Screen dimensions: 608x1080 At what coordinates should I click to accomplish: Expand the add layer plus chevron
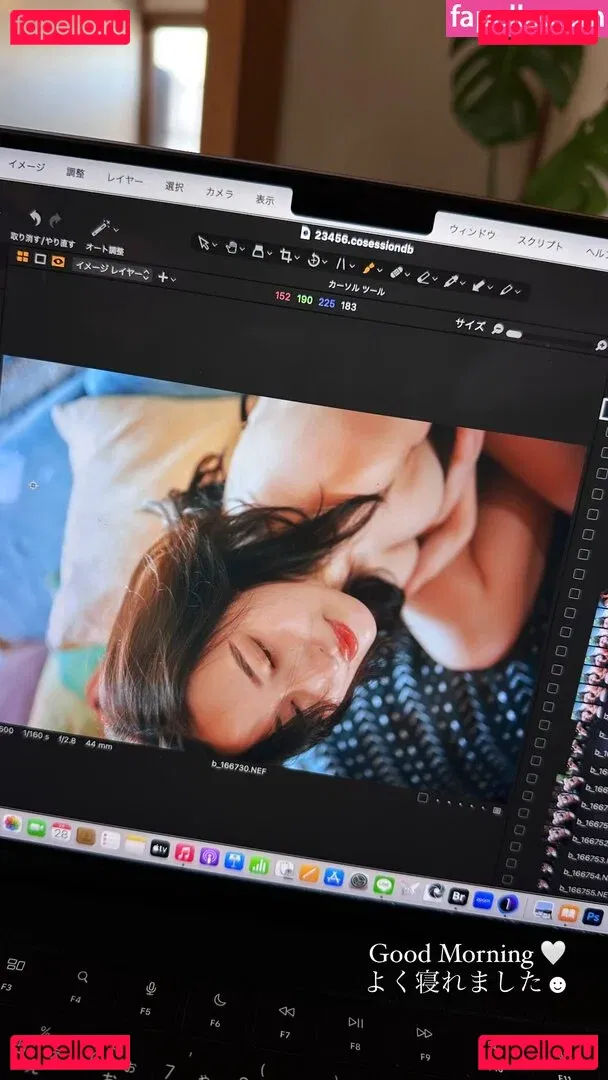pyautogui.click(x=173, y=279)
